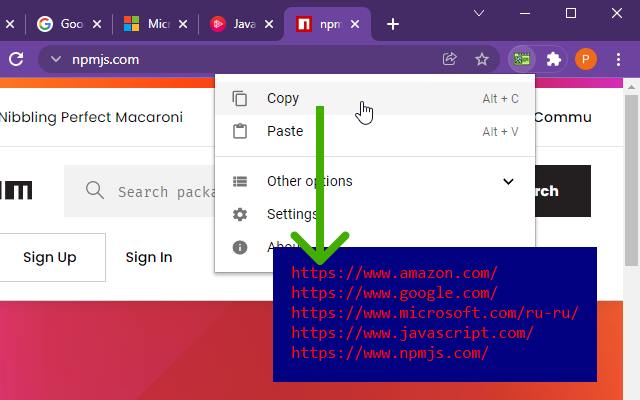
Task: Choose Copy in the extension popup
Action: coord(375,98)
